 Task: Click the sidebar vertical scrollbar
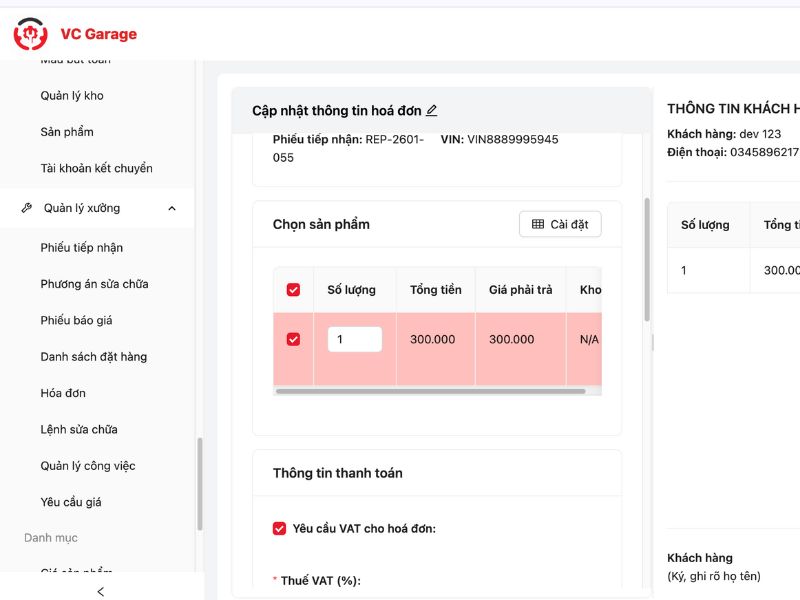click(200, 485)
